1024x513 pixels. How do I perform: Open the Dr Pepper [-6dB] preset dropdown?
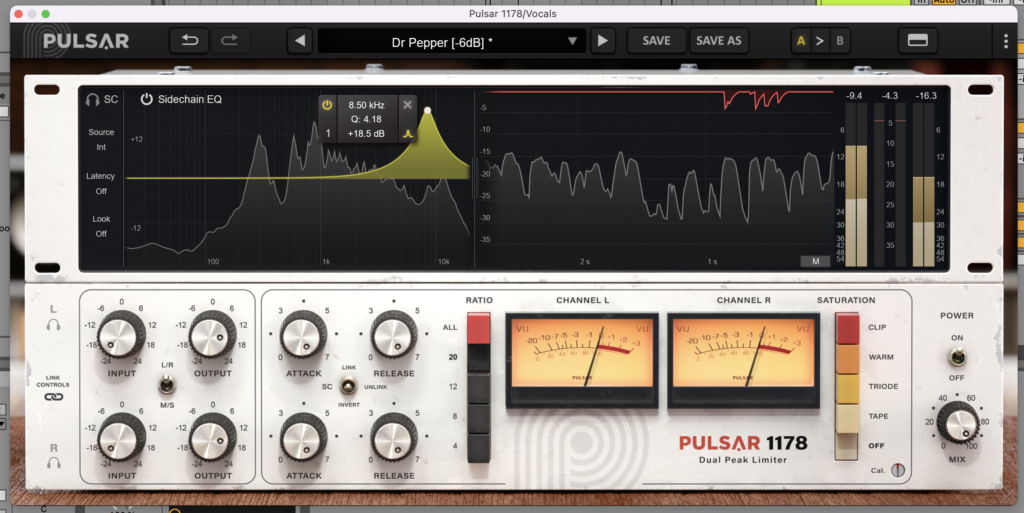point(452,41)
